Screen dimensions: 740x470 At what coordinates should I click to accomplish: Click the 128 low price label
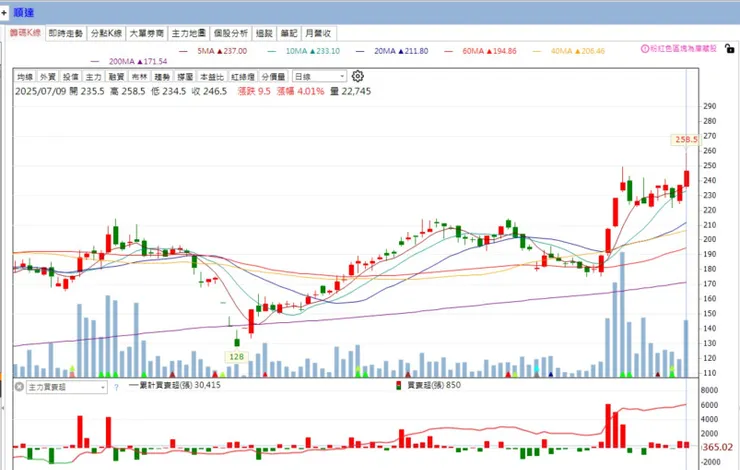coord(236,357)
